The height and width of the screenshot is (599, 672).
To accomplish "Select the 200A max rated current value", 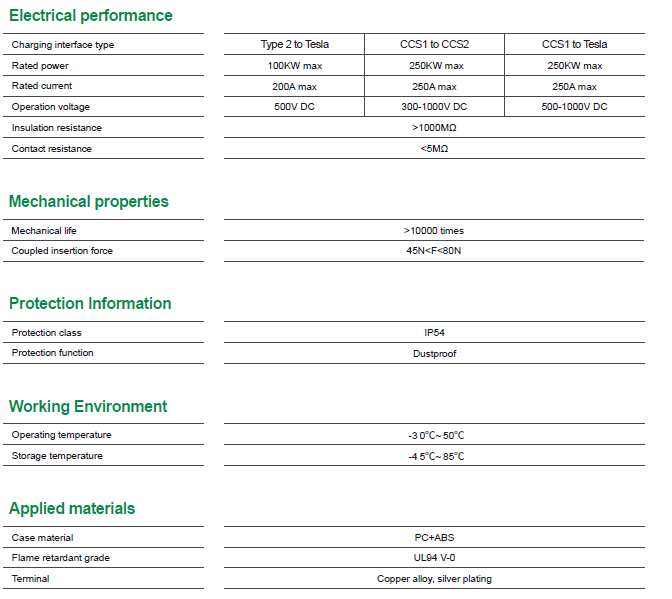I will [294, 86].
